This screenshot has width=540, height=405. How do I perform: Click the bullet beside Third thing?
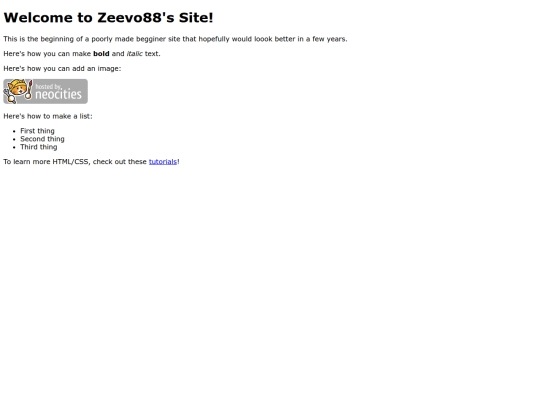tap(14, 147)
